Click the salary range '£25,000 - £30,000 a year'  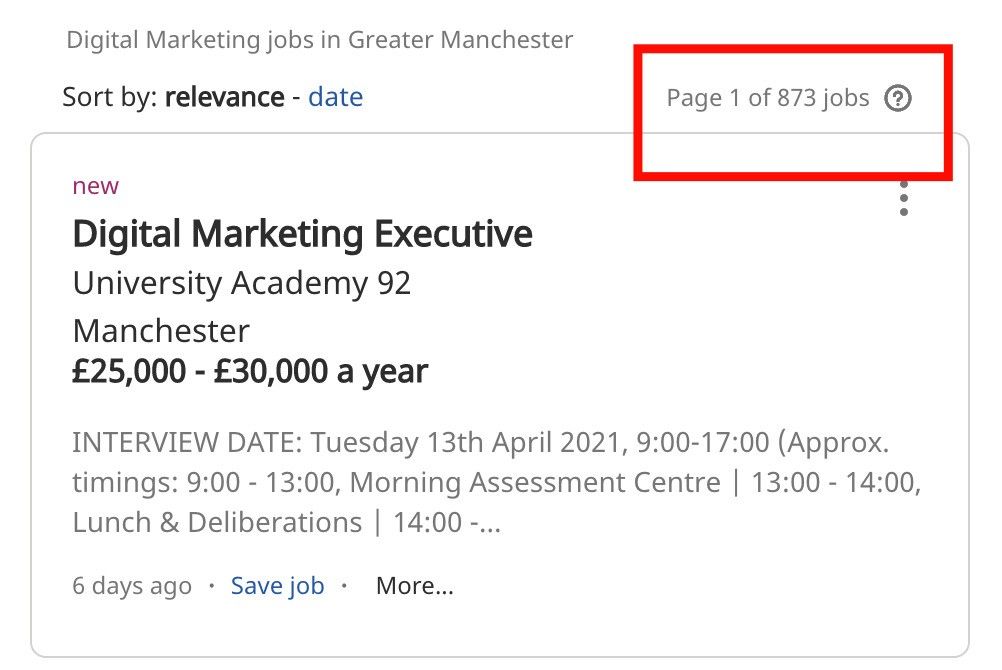tap(249, 371)
